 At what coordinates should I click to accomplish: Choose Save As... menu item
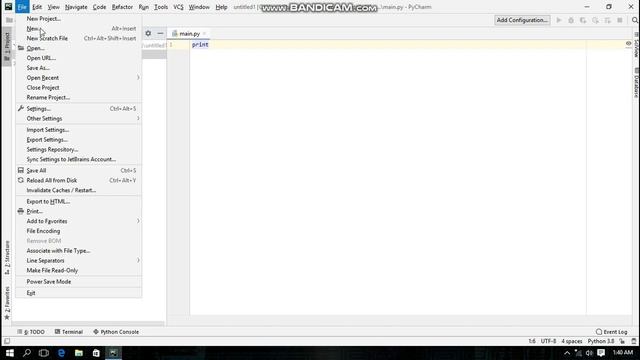pos(79,68)
